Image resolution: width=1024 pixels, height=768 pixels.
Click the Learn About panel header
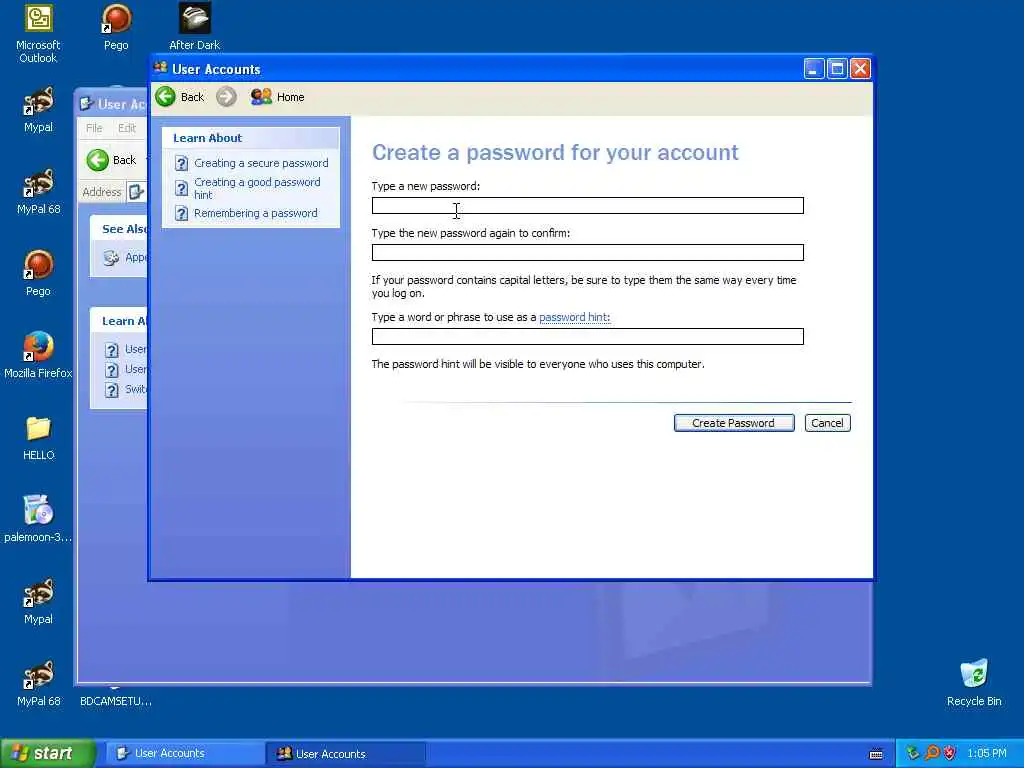pyautogui.click(x=251, y=138)
